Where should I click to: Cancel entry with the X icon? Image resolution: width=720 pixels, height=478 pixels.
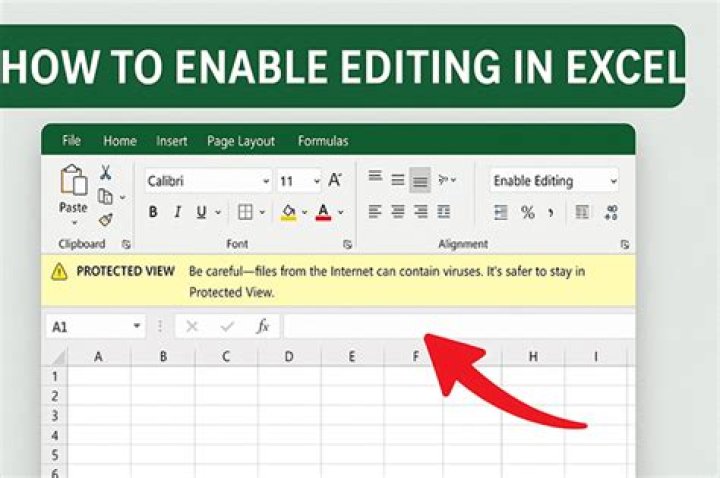tap(192, 326)
